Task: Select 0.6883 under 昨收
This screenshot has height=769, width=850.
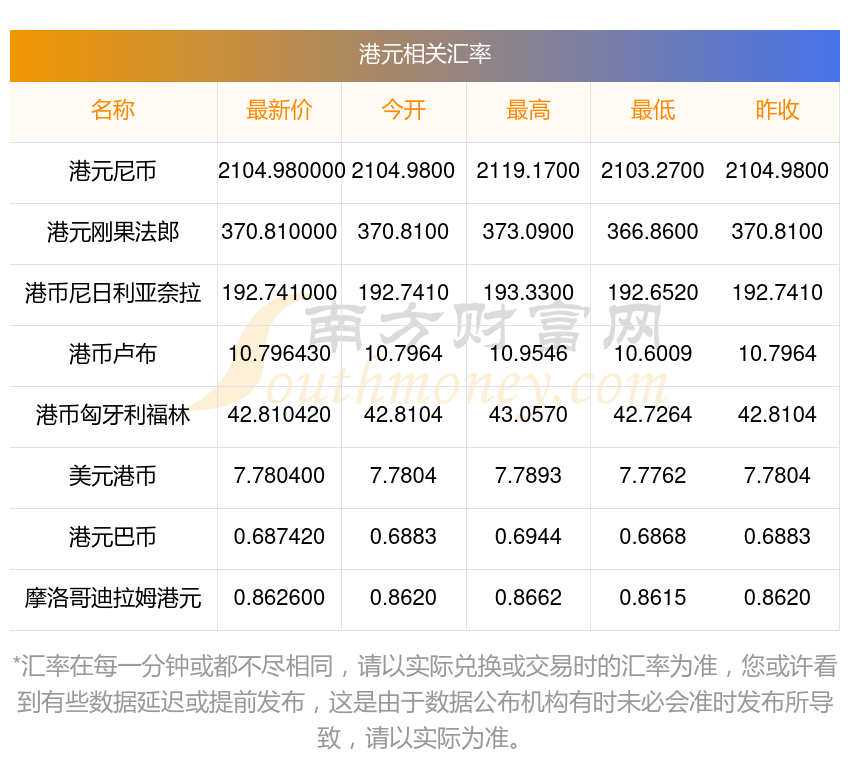Action: (x=777, y=537)
